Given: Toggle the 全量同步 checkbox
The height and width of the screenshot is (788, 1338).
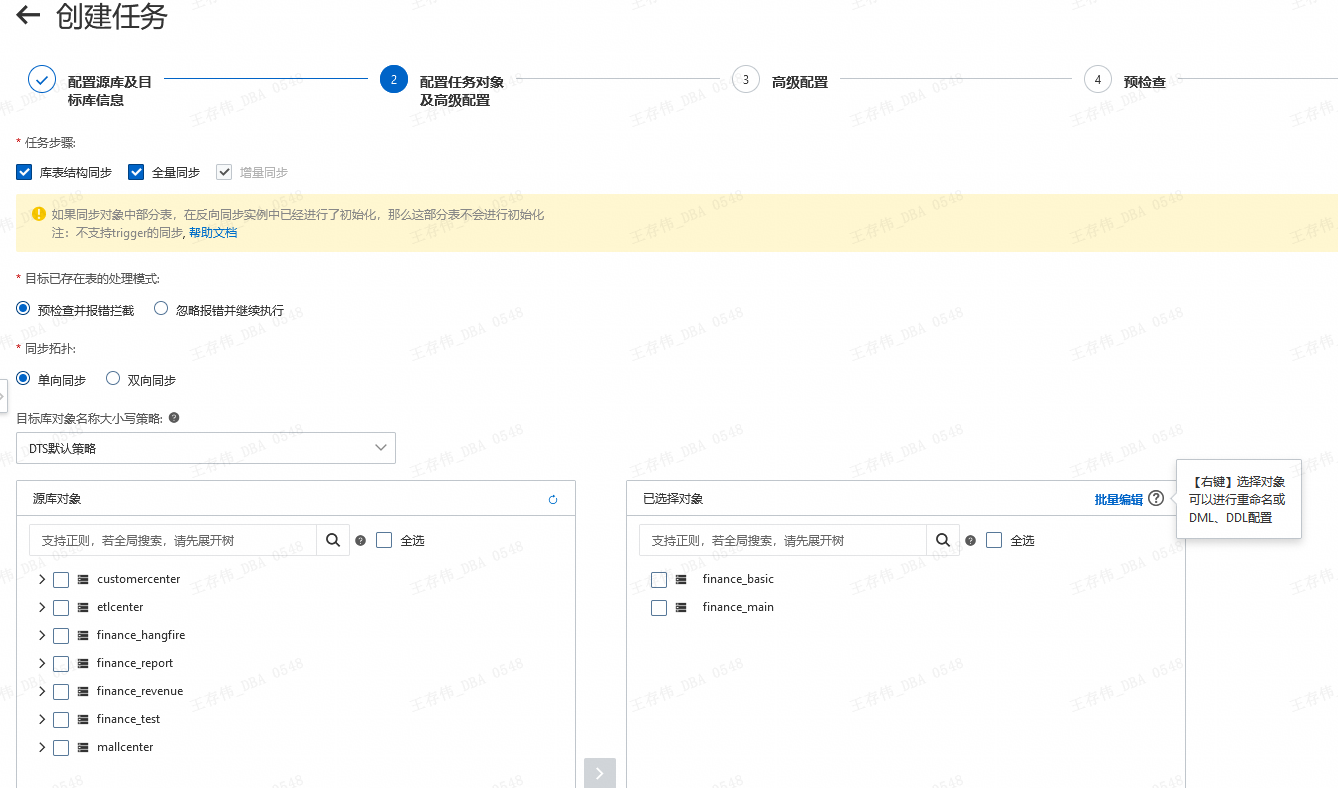Looking at the screenshot, I should 137,172.
